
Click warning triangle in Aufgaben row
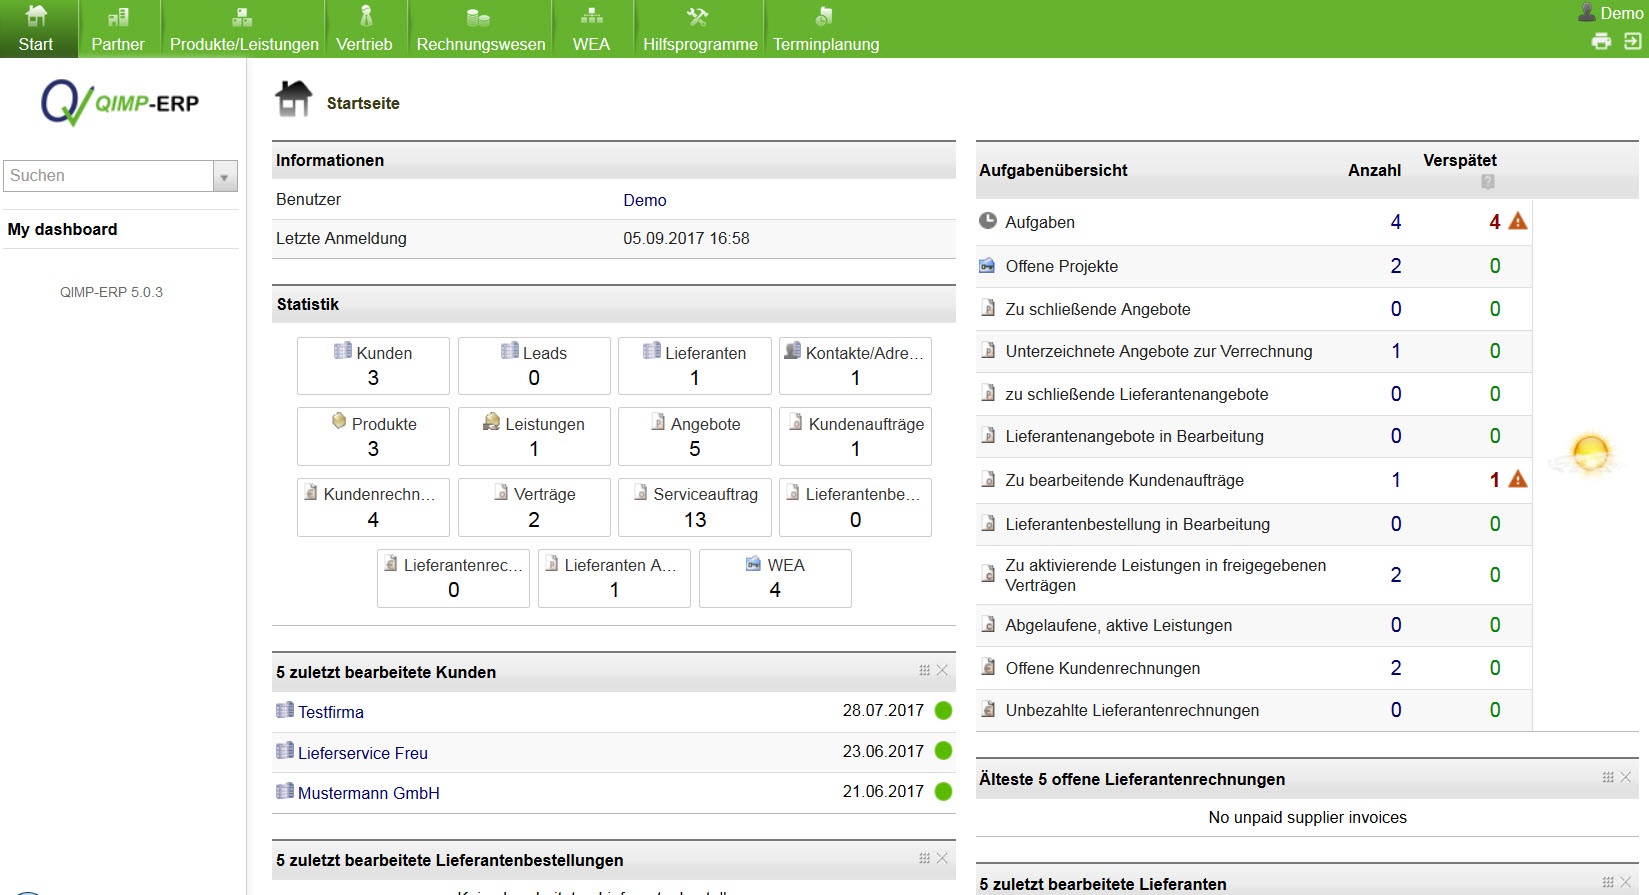click(1518, 221)
